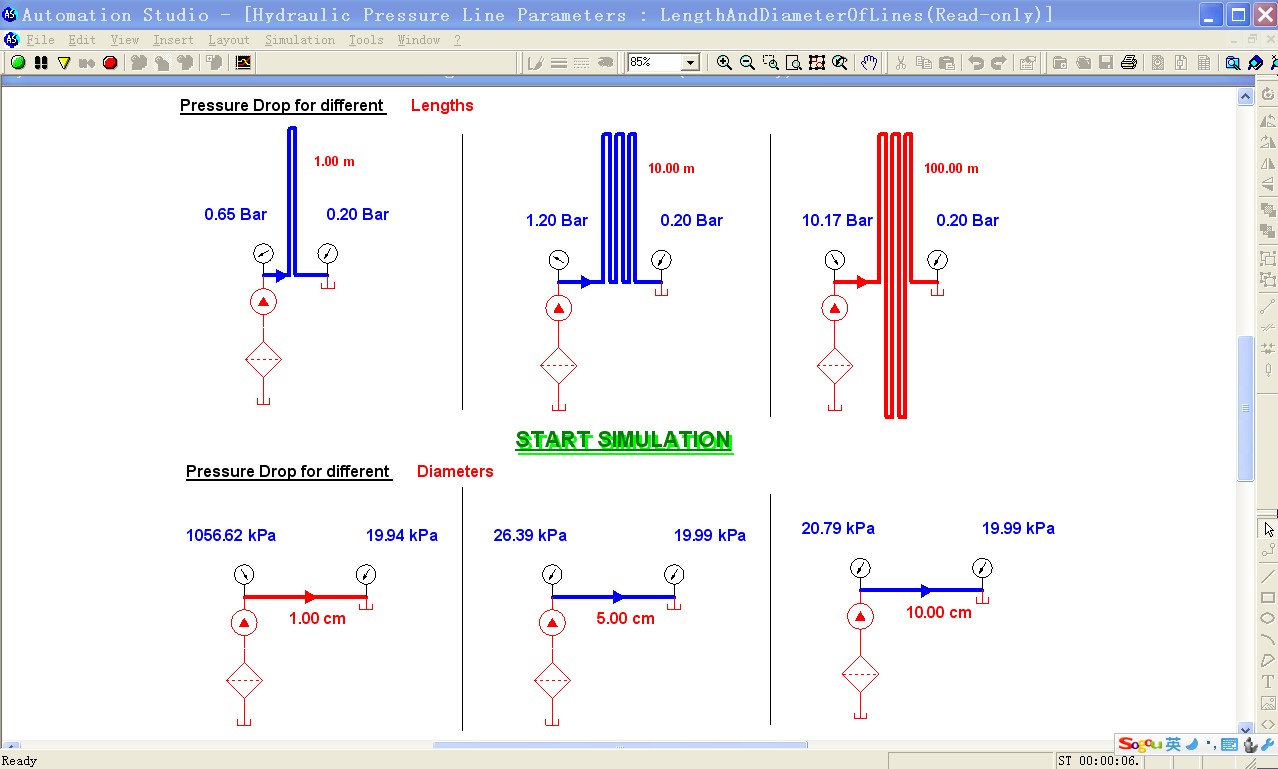Viewport: 1278px width, 769px height.
Task: Click the horizontal scrollbar thumb
Action: coord(620,745)
